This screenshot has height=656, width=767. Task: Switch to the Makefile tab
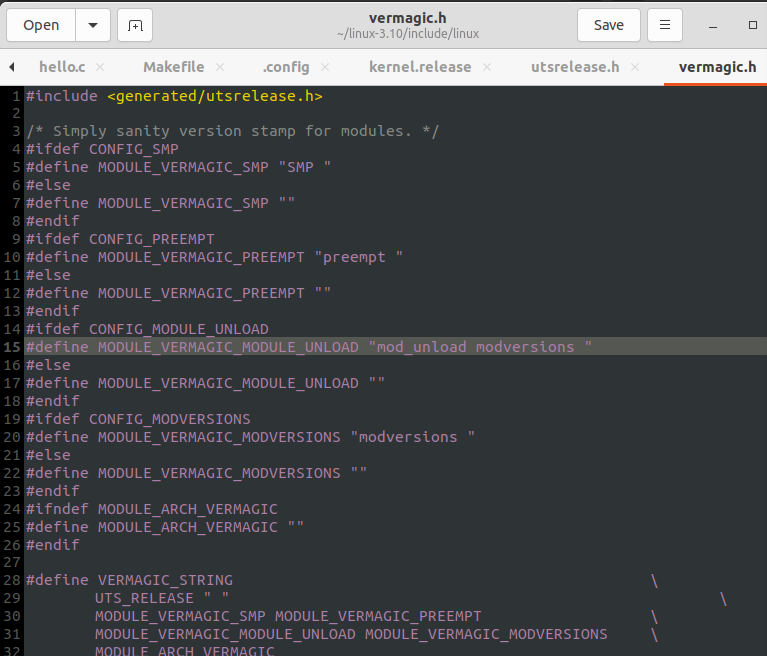pos(173,67)
